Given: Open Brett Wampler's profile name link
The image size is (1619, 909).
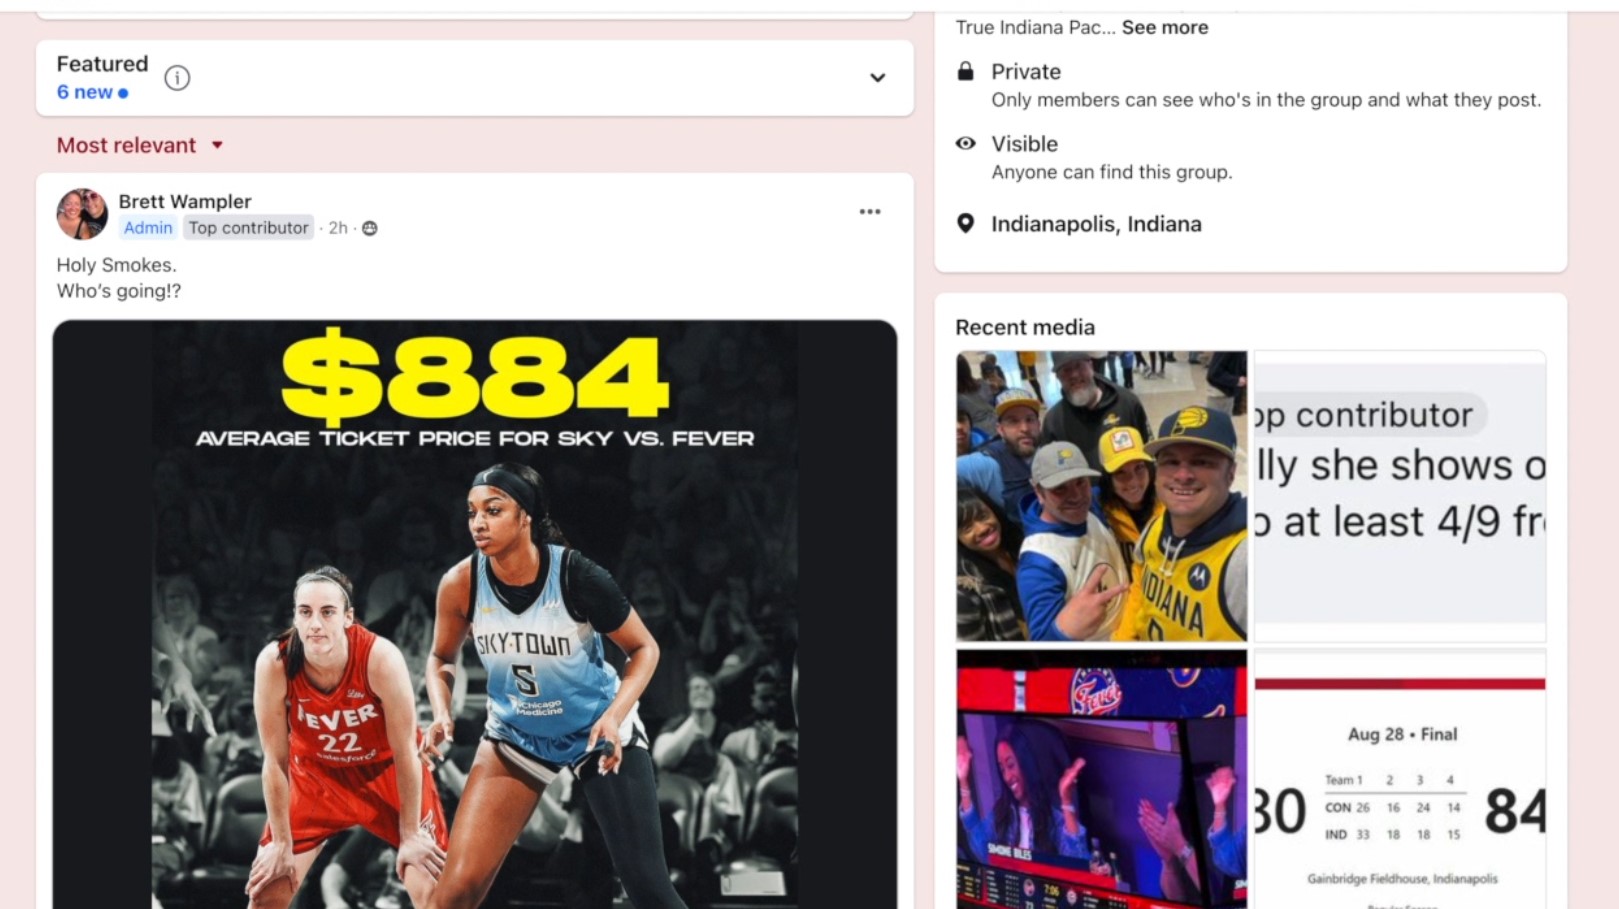Looking at the screenshot, I should [x=185, y=201].
